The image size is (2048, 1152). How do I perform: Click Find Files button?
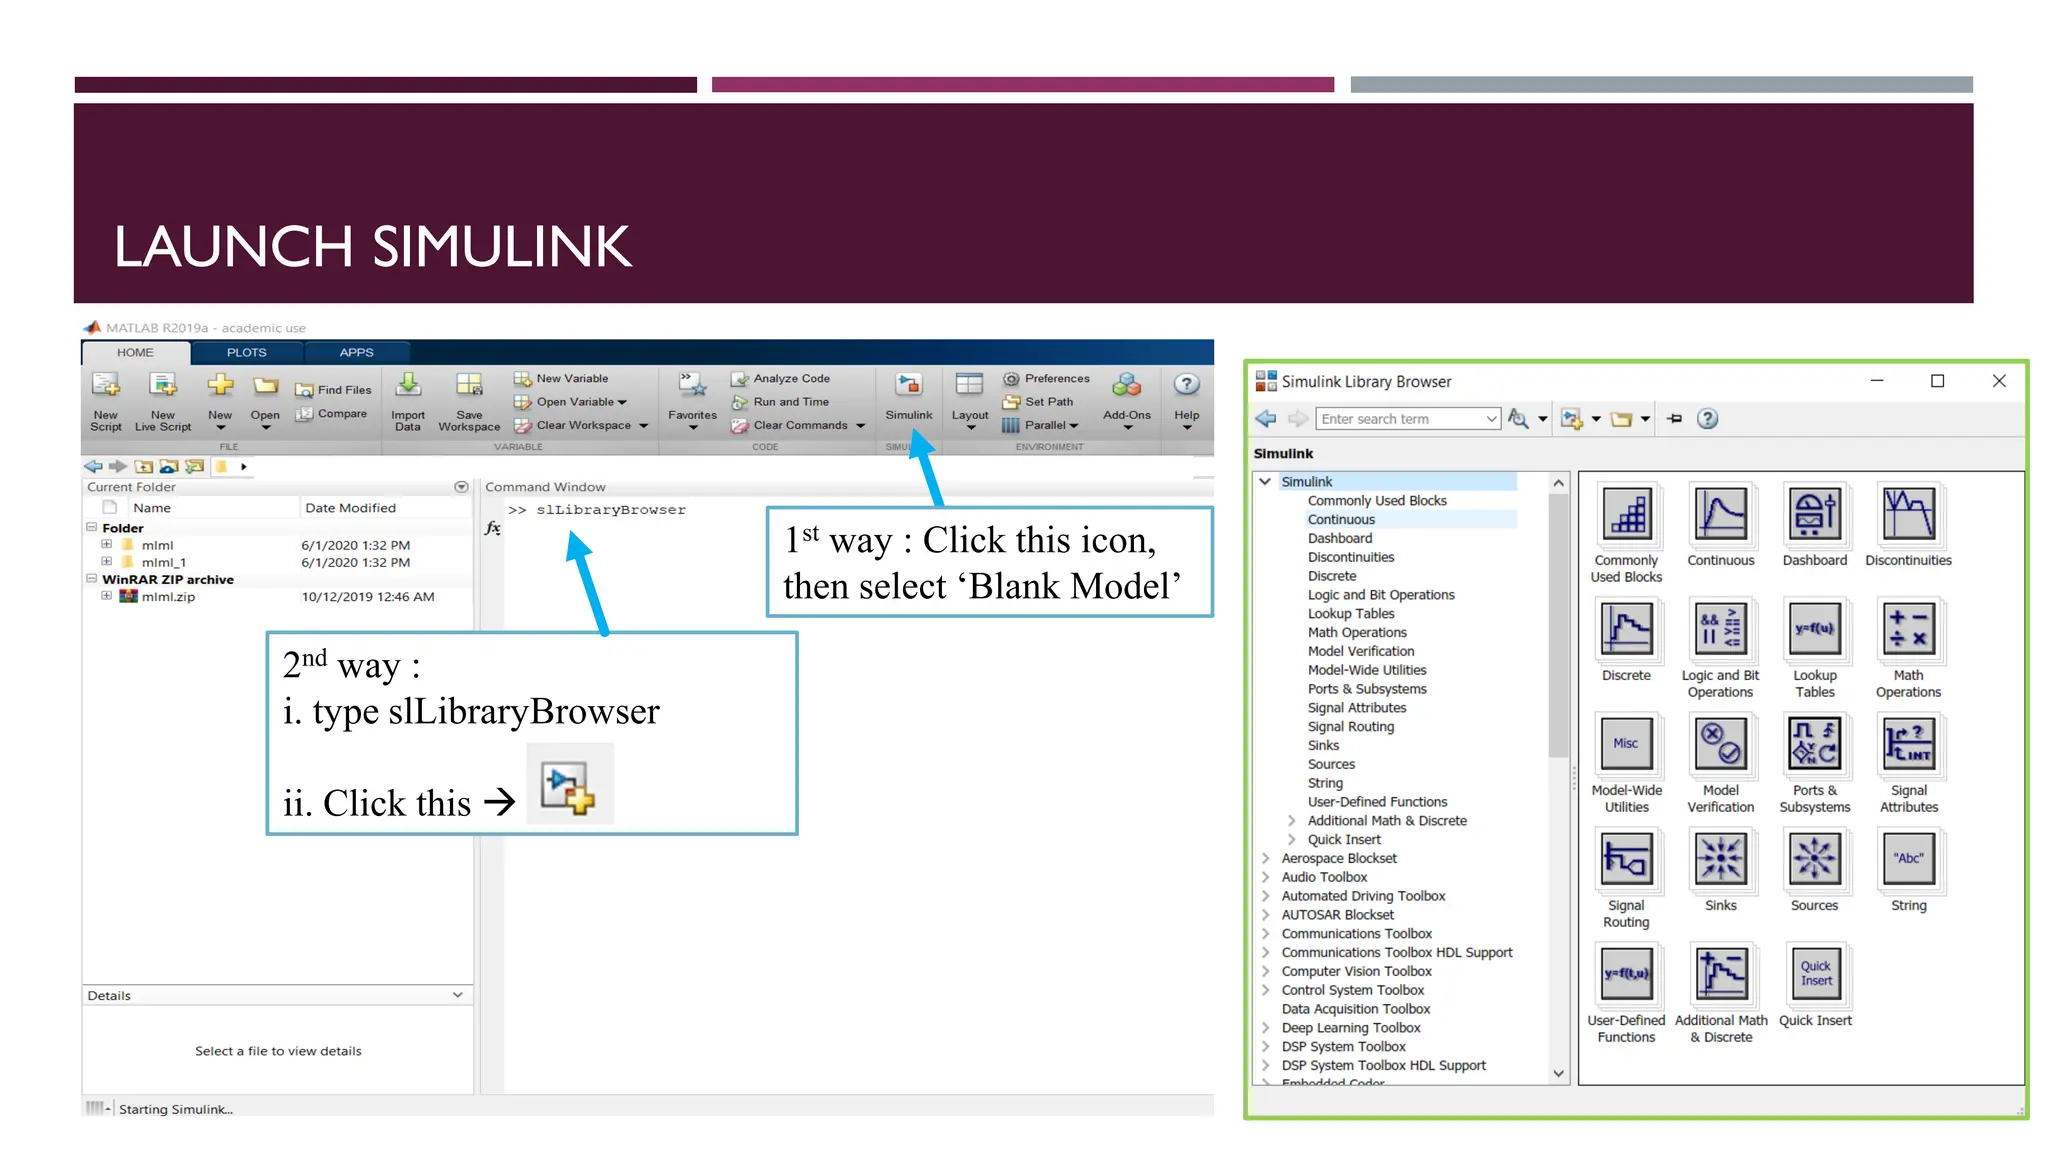point(333,390)
